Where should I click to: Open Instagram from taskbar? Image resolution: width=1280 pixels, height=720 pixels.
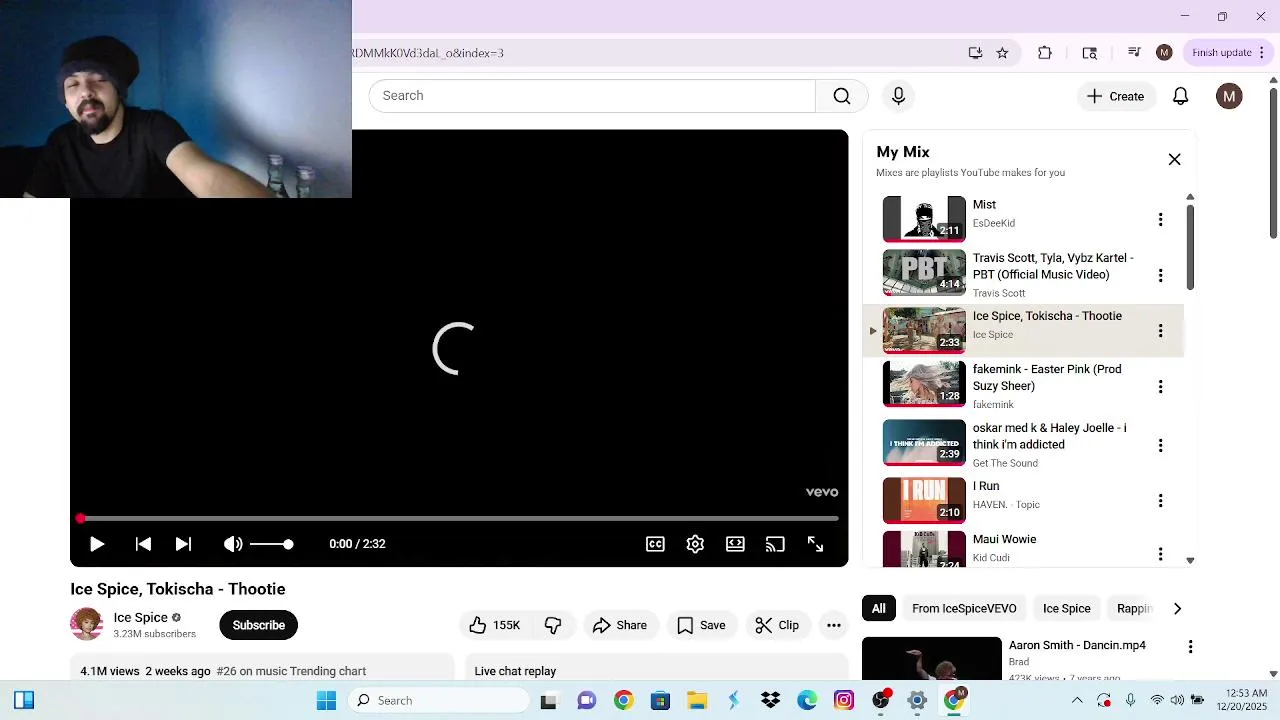(x=844, y=700)
